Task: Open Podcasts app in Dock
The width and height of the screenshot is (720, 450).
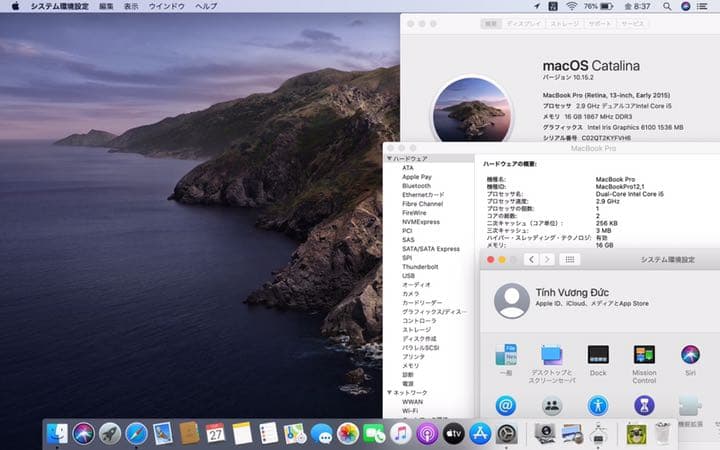Action: (x=427, y=433)
